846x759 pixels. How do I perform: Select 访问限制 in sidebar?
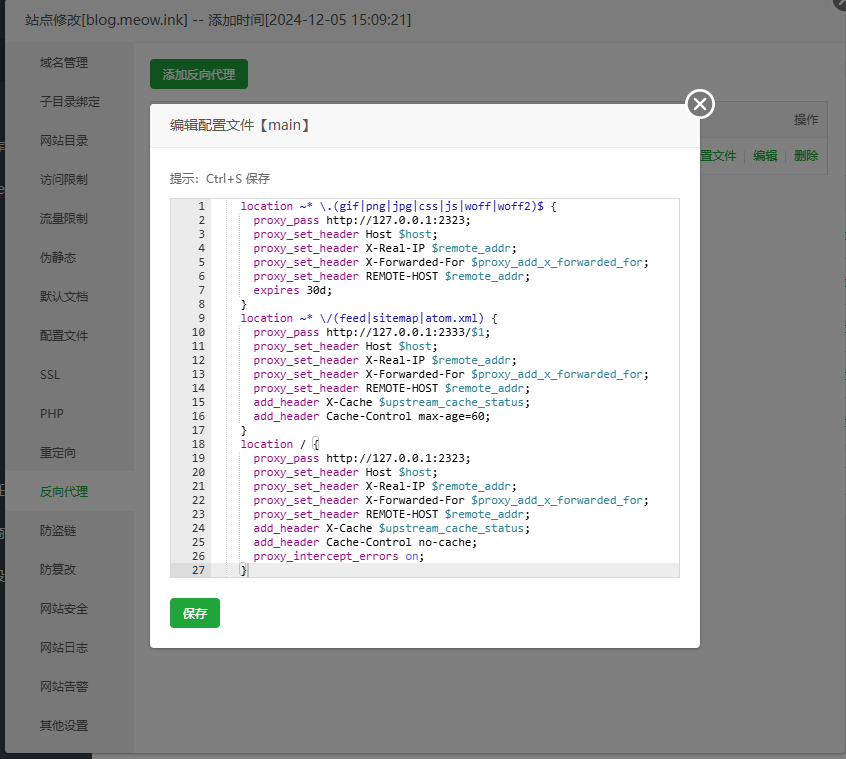64,180
